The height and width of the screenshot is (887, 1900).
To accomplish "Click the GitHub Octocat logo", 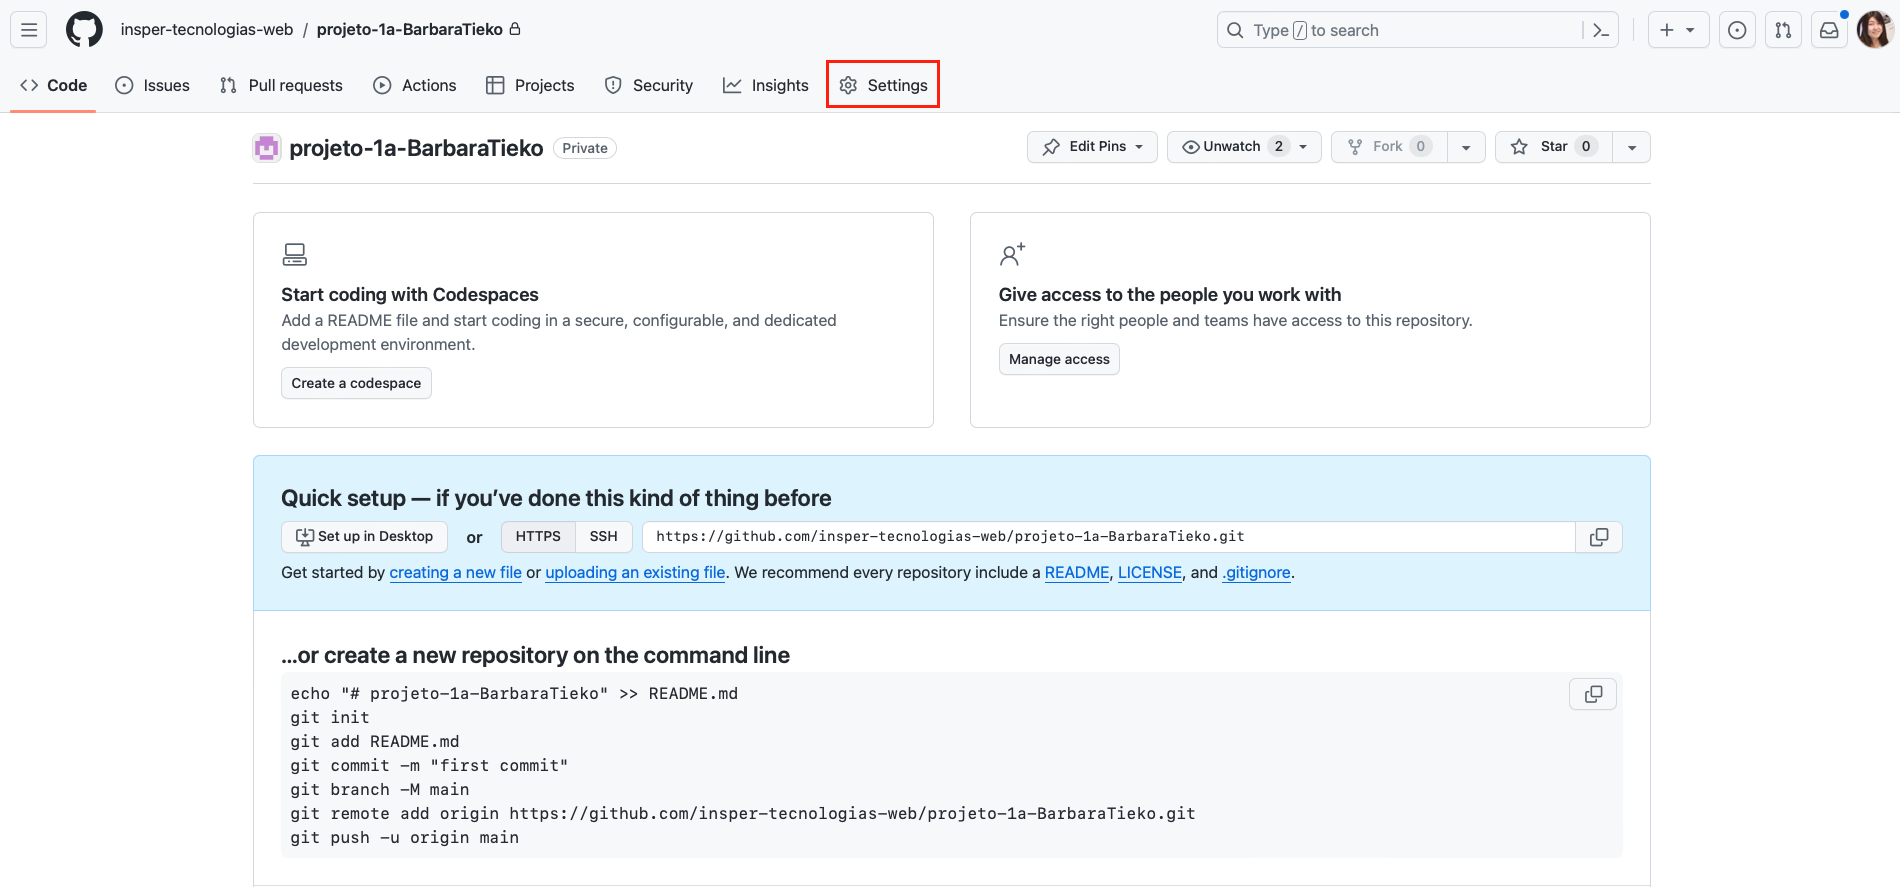I will click(x=84, y=30).
